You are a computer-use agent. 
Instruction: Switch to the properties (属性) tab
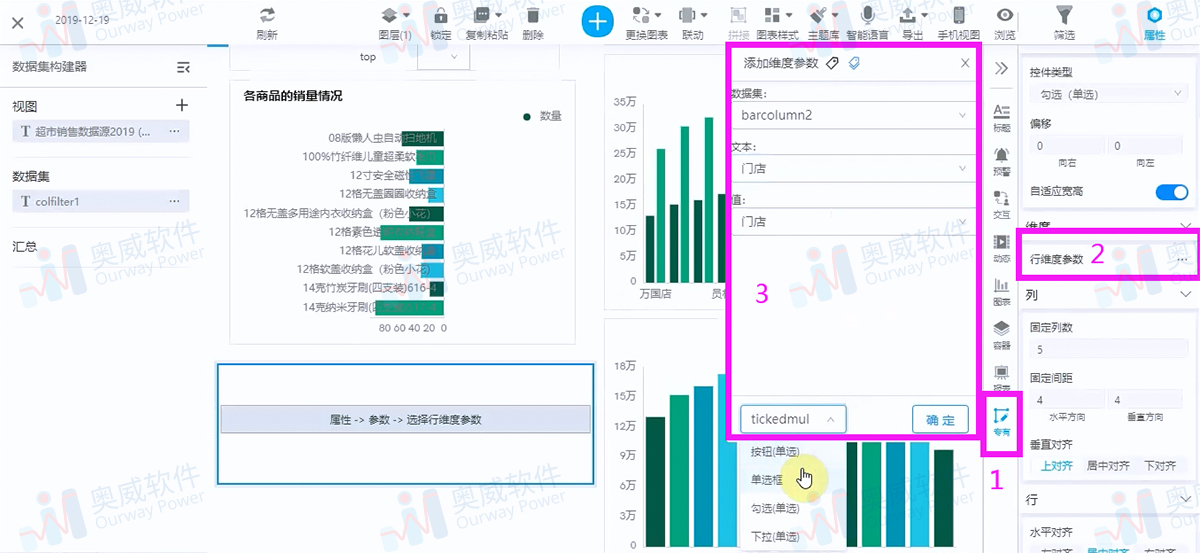tap(1154, 22)
